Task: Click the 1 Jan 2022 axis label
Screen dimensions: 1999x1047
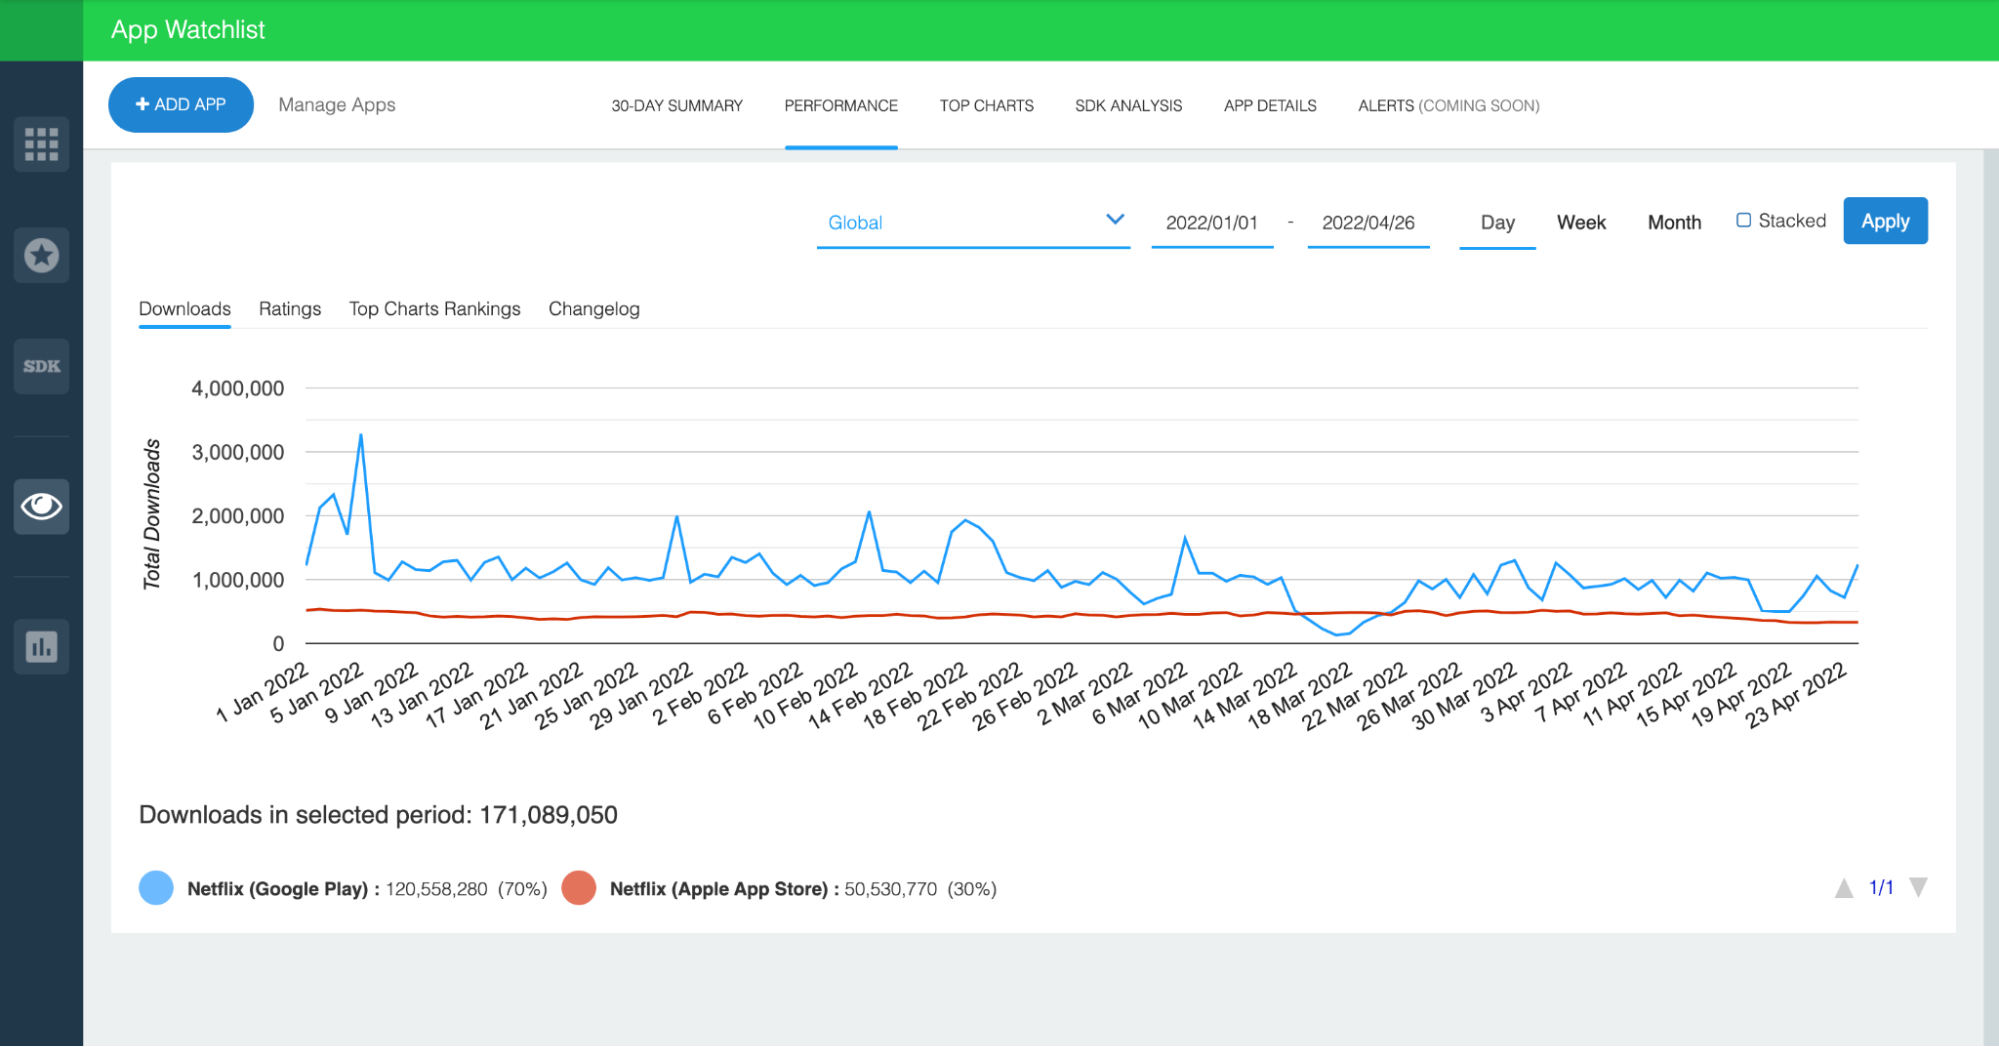Action: 263,692
